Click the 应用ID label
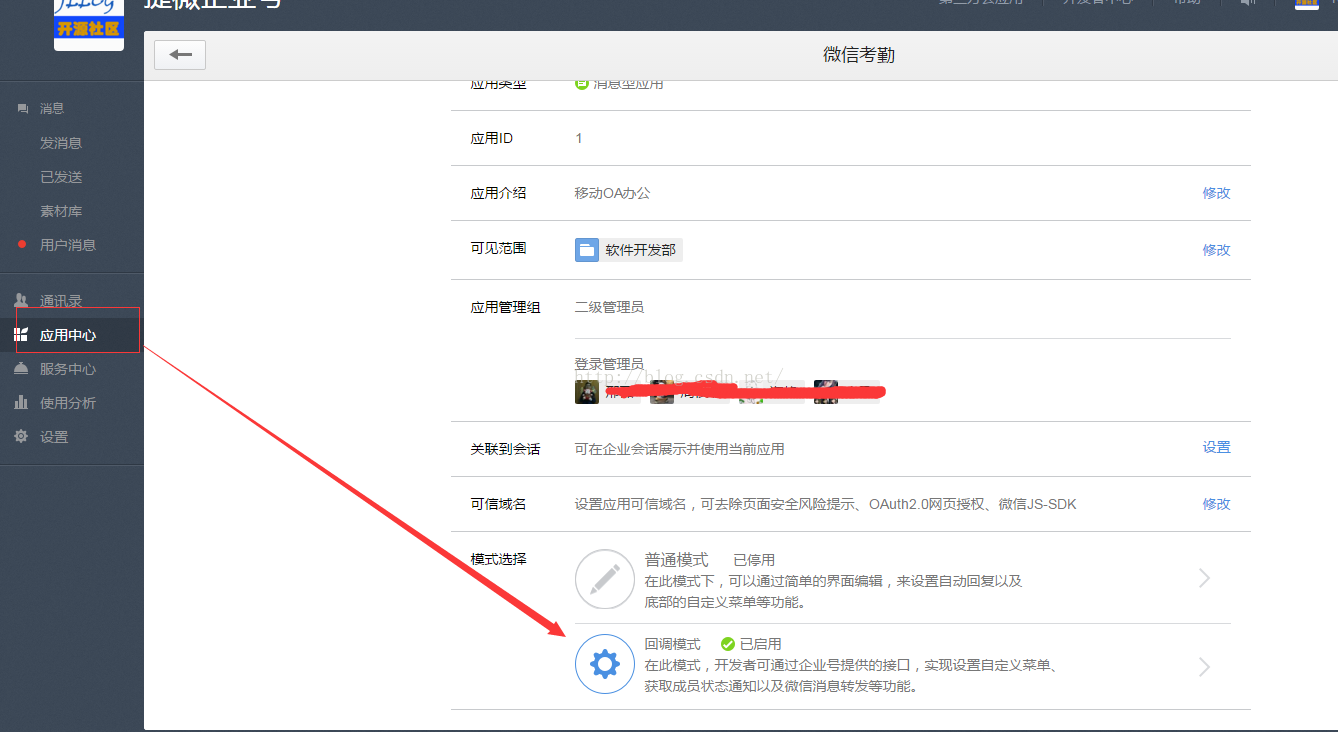This screenshot has width=1338, height=732. (x=491, y=138)
